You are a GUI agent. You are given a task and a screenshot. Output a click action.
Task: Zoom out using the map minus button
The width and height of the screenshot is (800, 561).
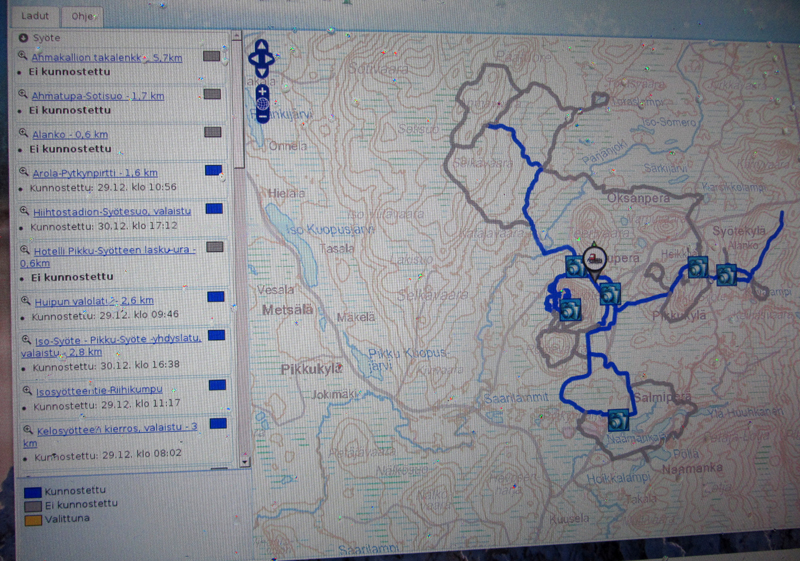click(262, 117)
